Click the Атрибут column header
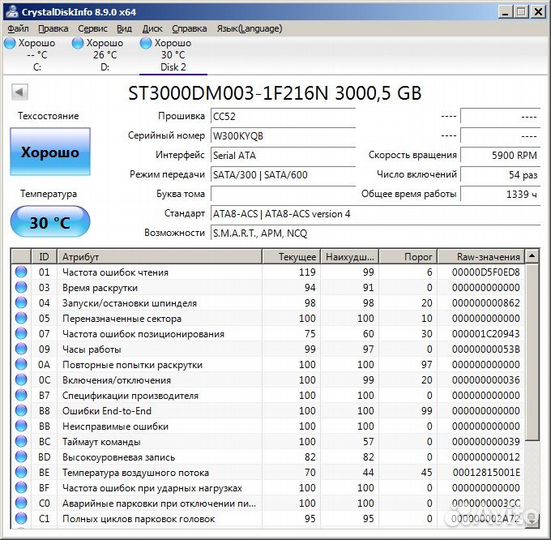The image size is (551, 540). [x=159, y=256]
